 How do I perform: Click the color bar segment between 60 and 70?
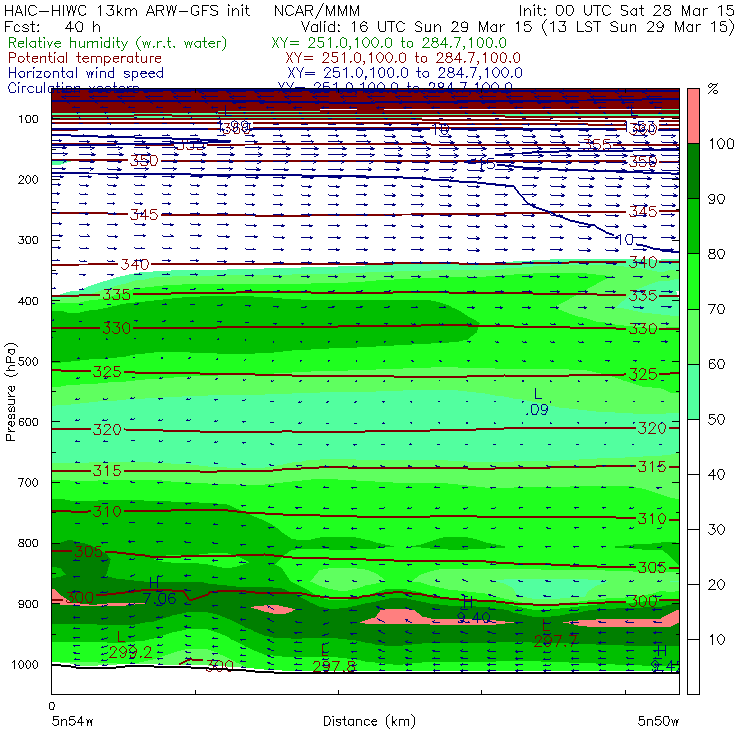693,336
